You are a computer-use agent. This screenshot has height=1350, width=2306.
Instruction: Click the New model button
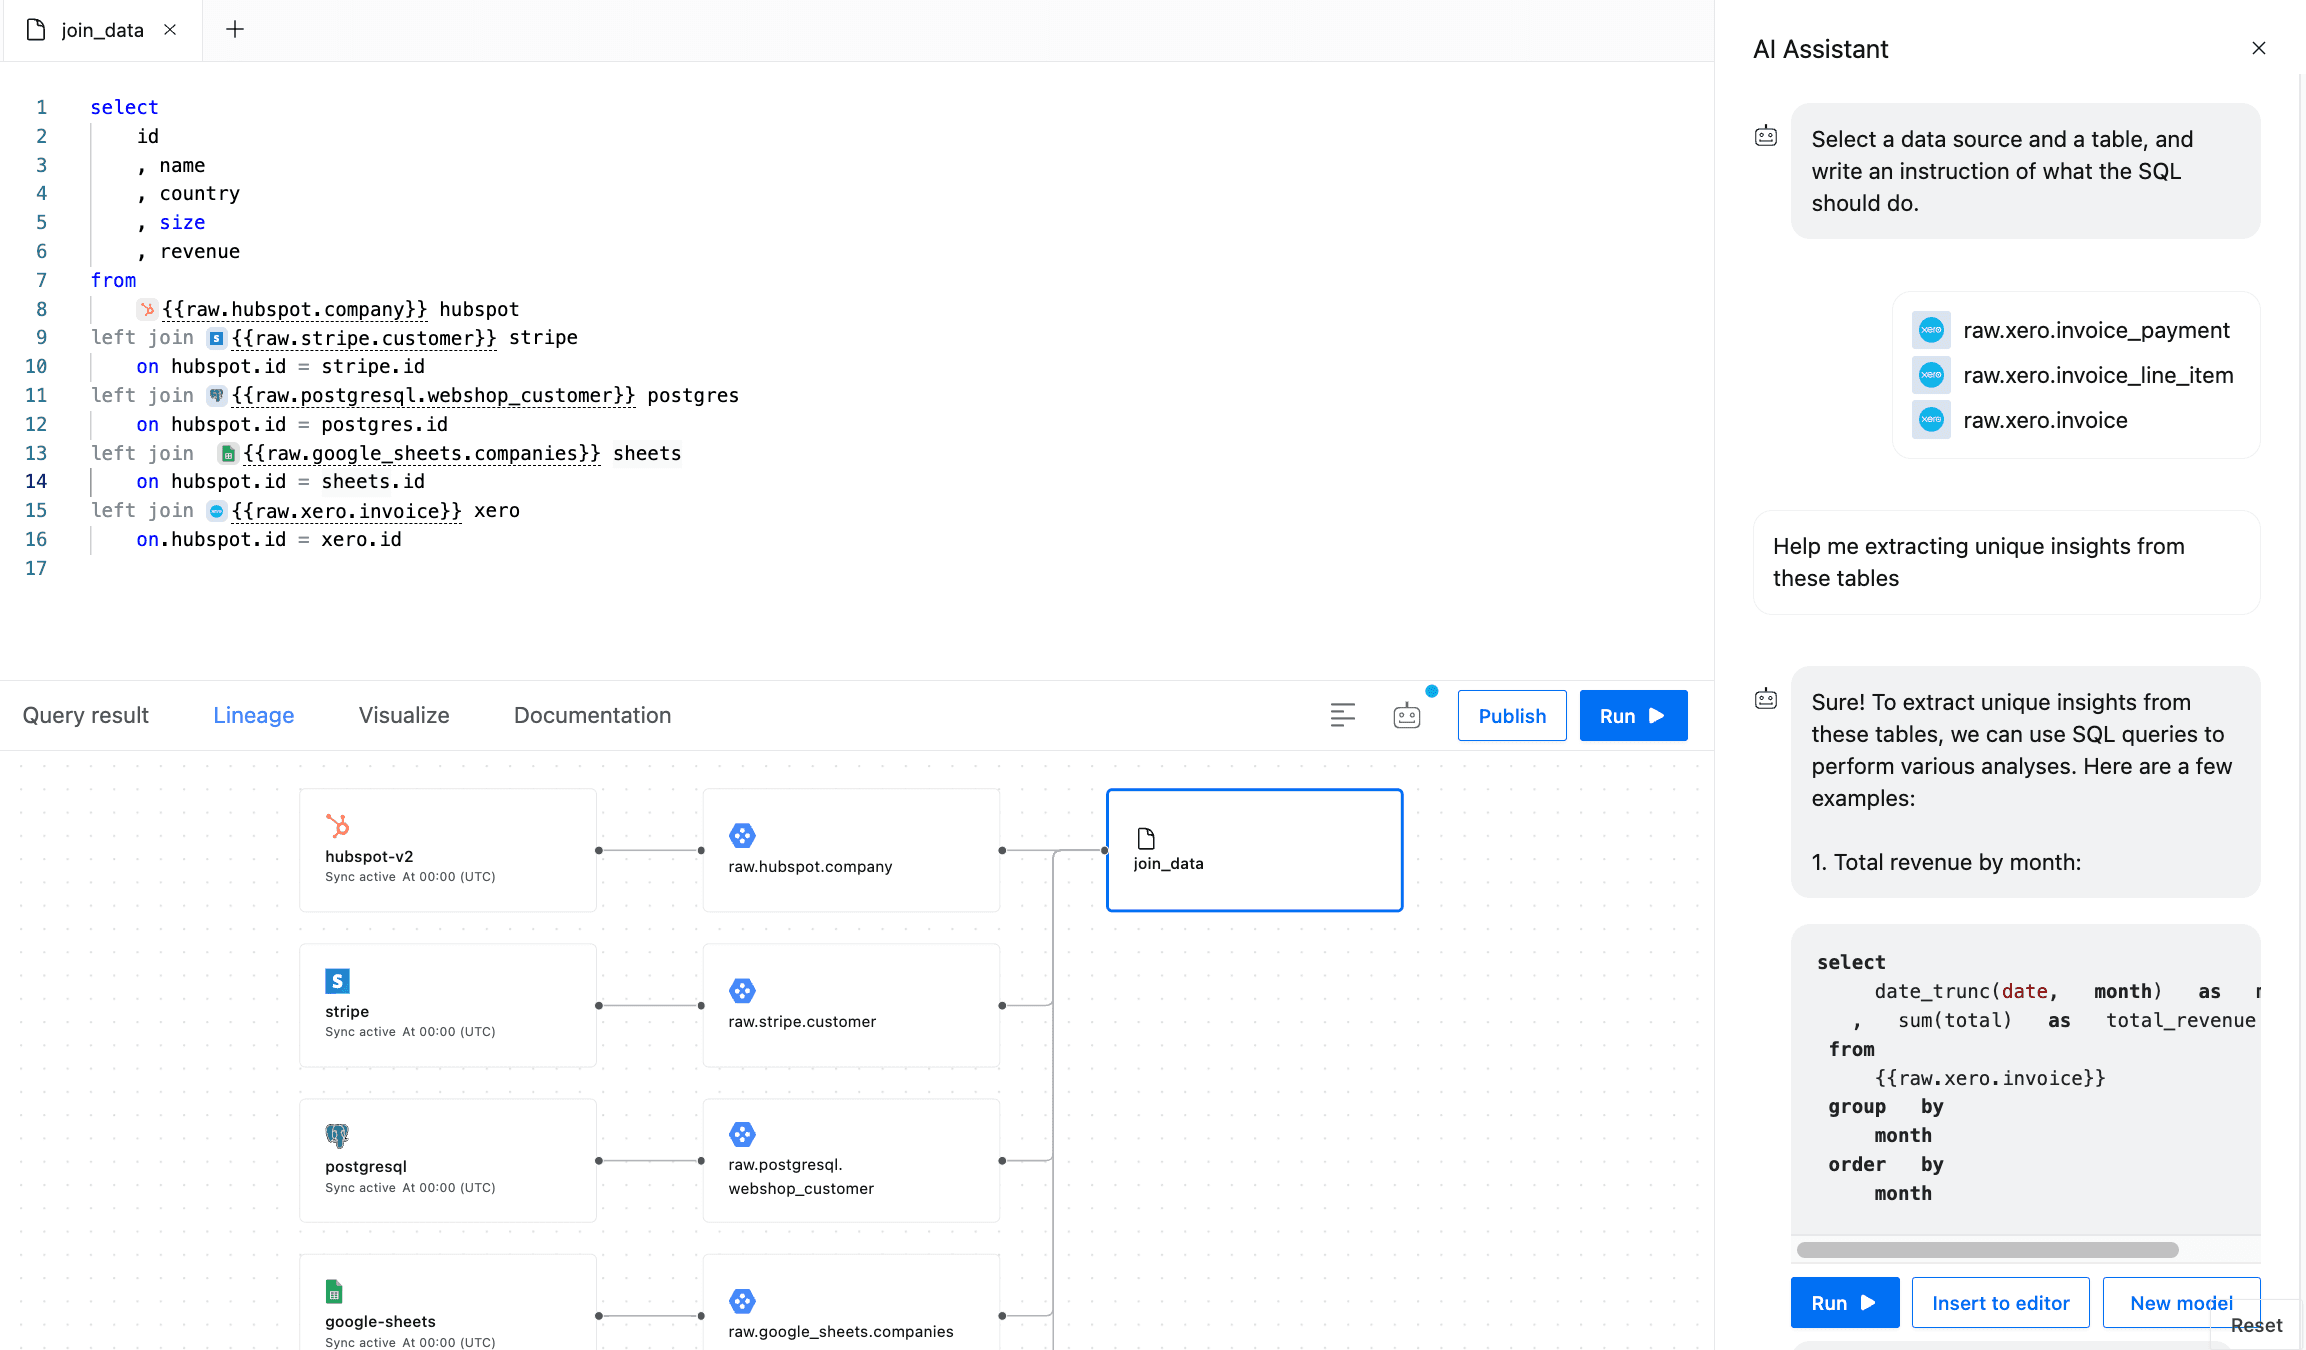point(2181,1303)
